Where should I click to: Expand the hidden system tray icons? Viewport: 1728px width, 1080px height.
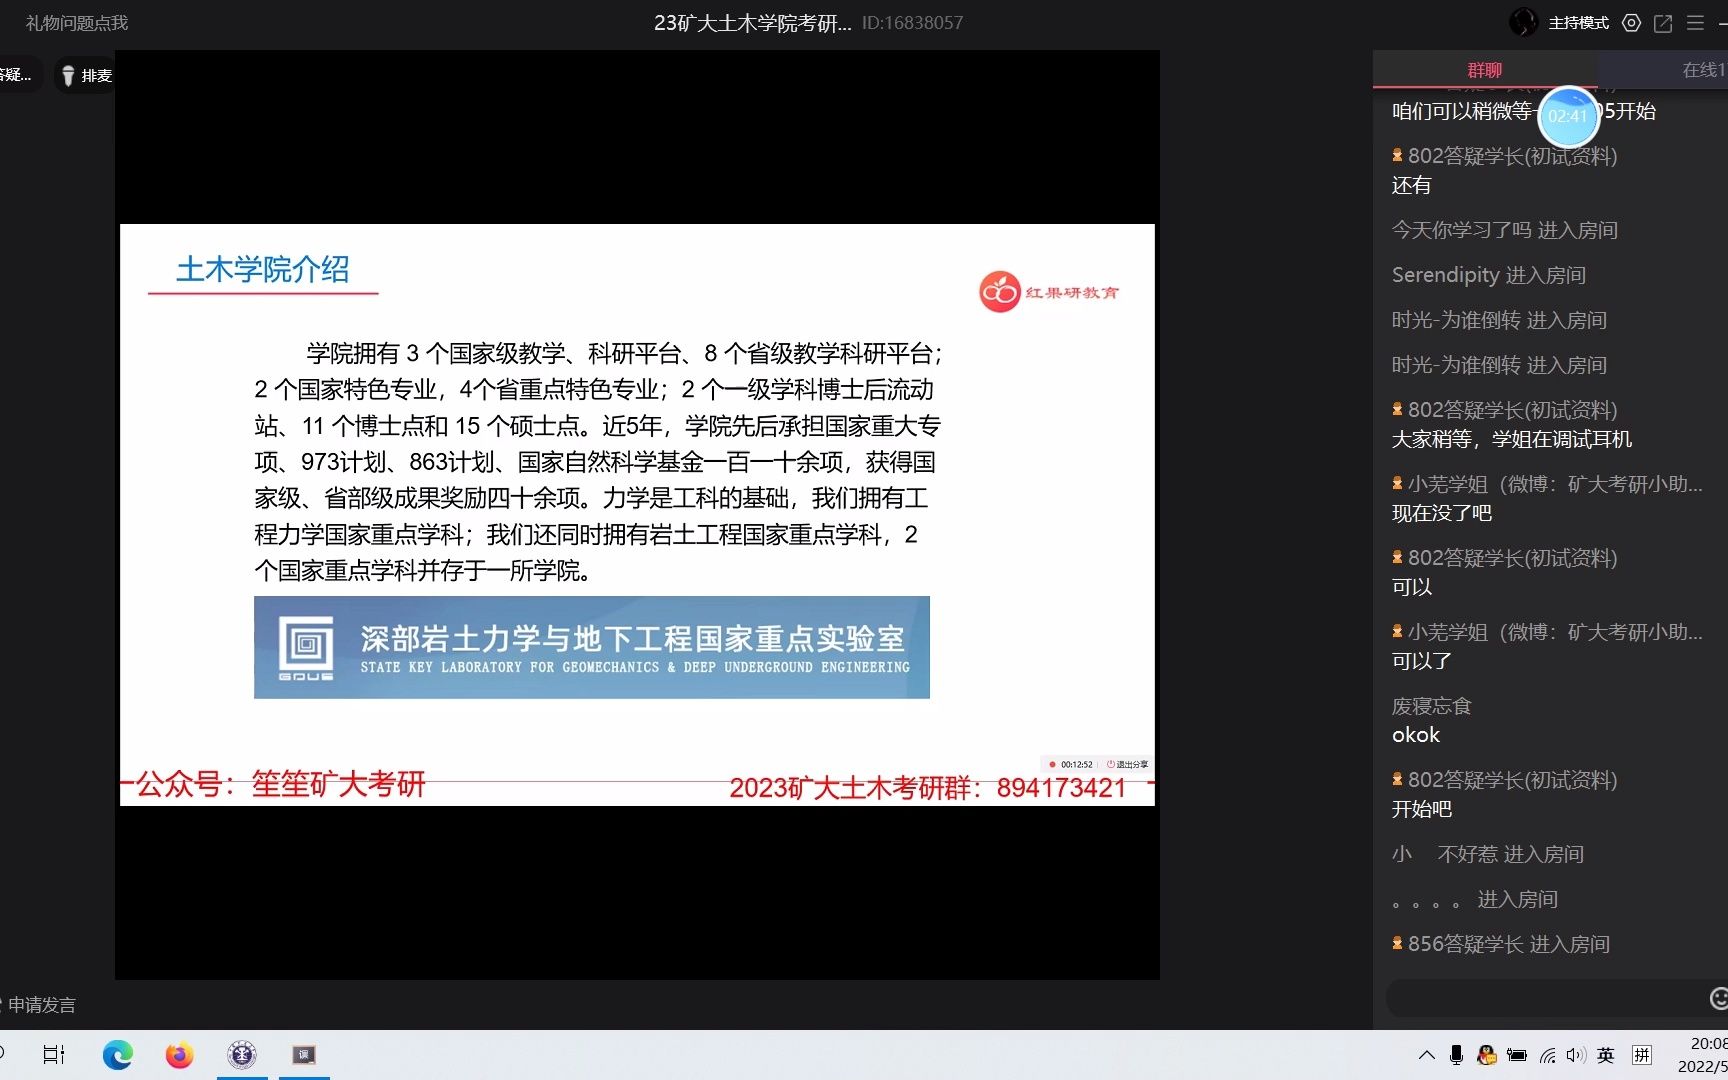tap(1427, 1055)
